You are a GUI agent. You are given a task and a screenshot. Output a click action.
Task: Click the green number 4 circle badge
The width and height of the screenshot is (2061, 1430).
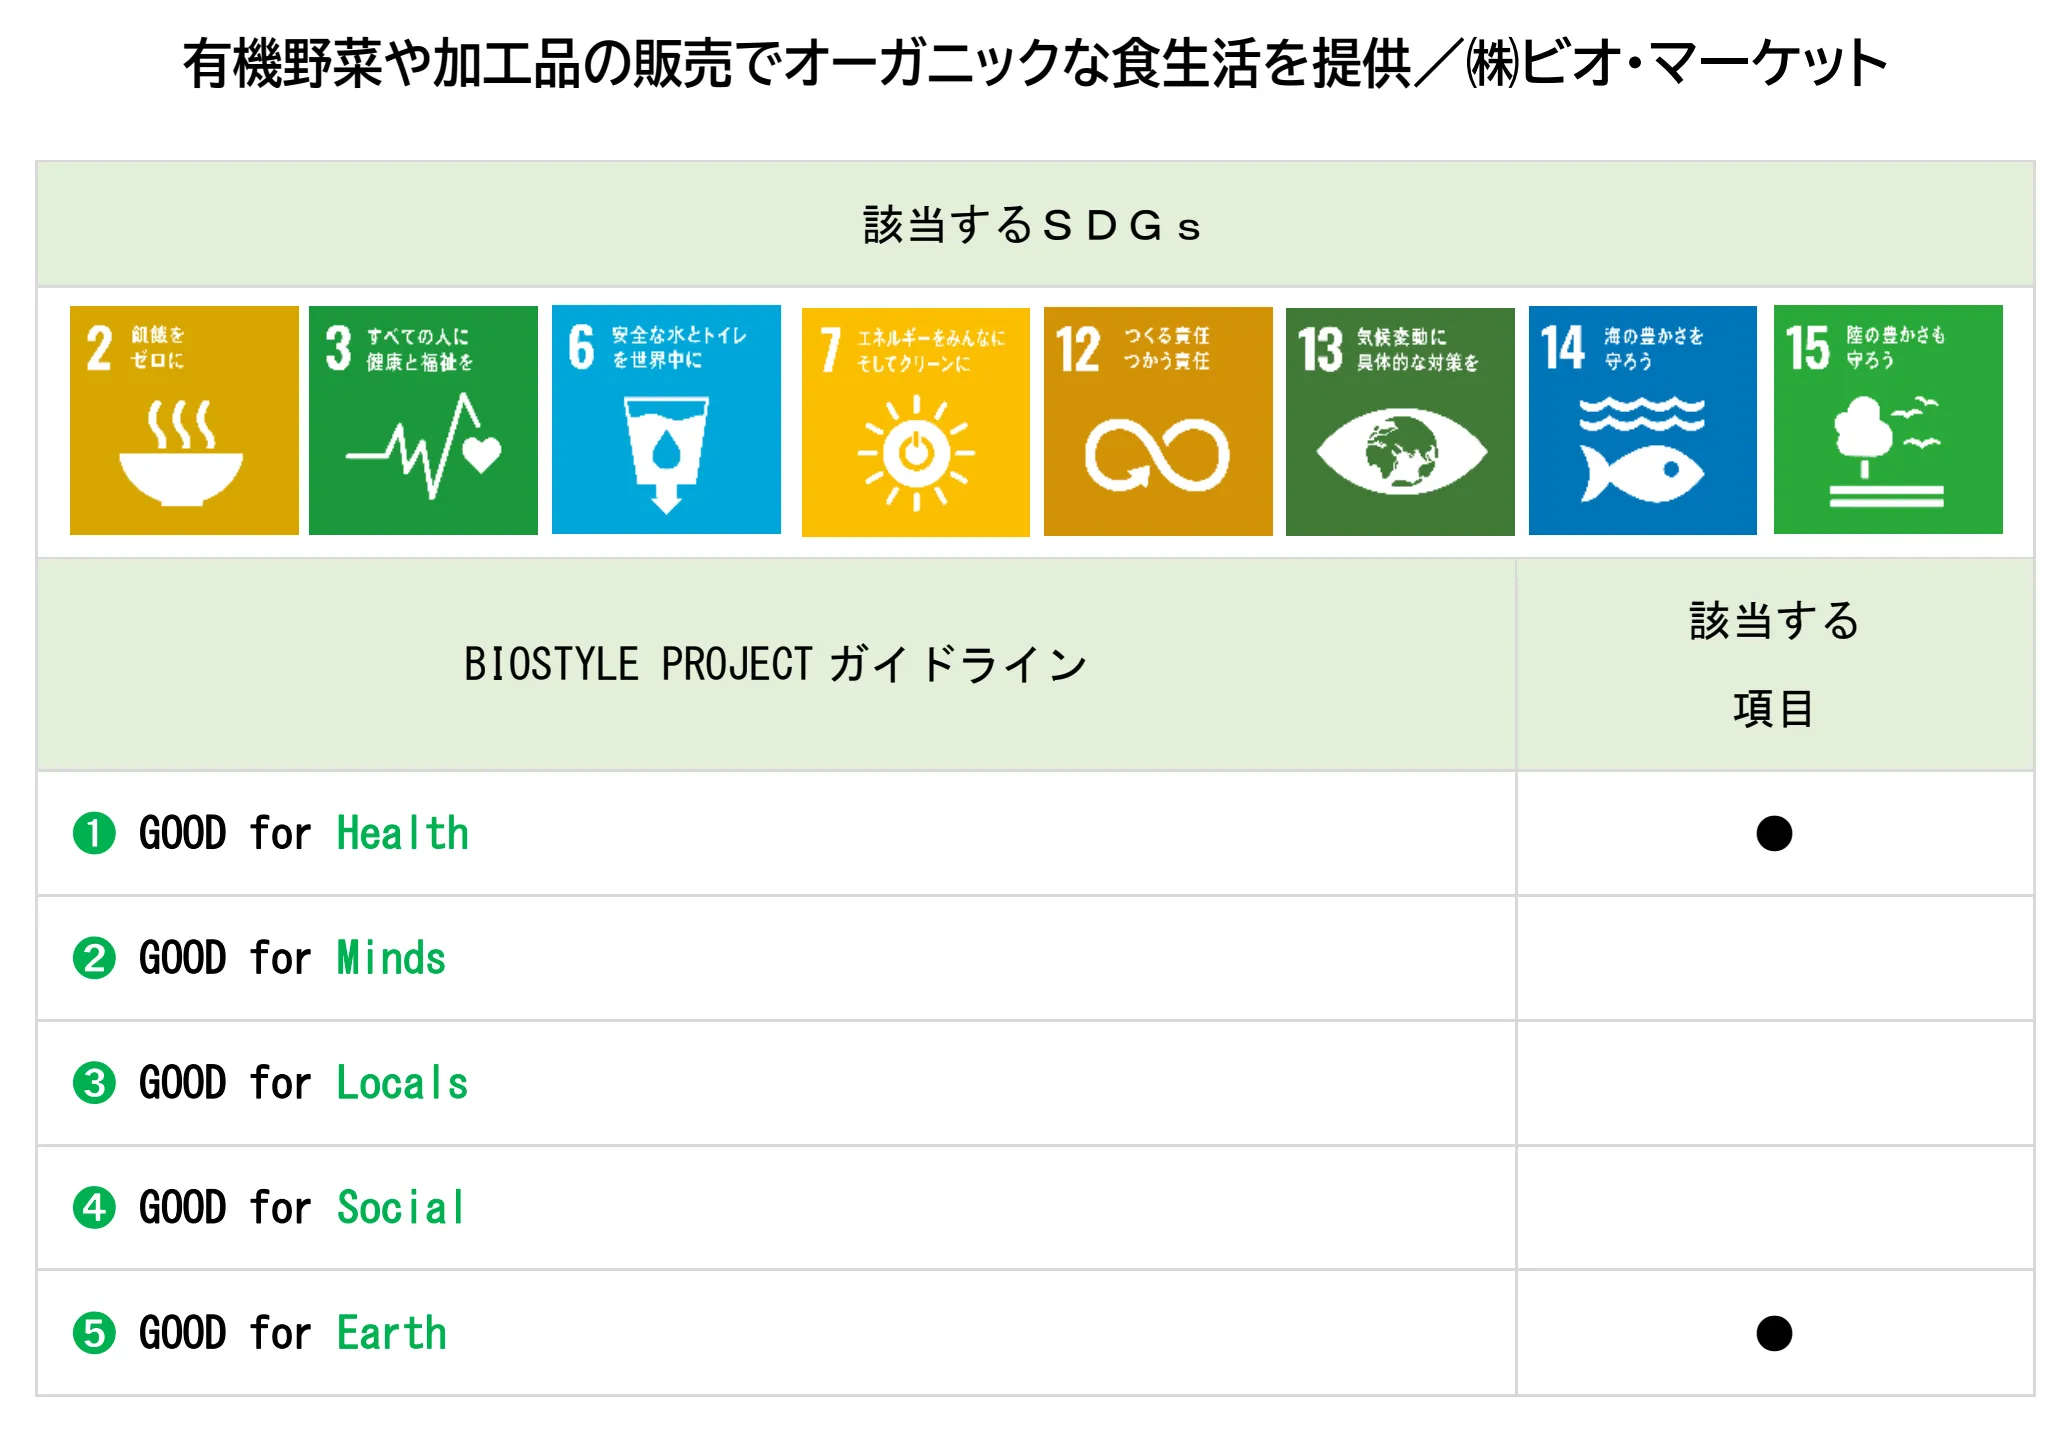(x=94, y=1208)
